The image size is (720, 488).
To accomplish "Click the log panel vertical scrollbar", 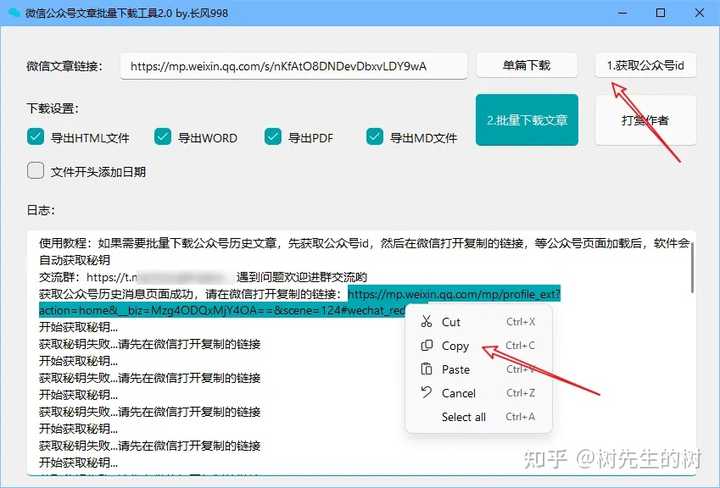I will click(692, 269).
